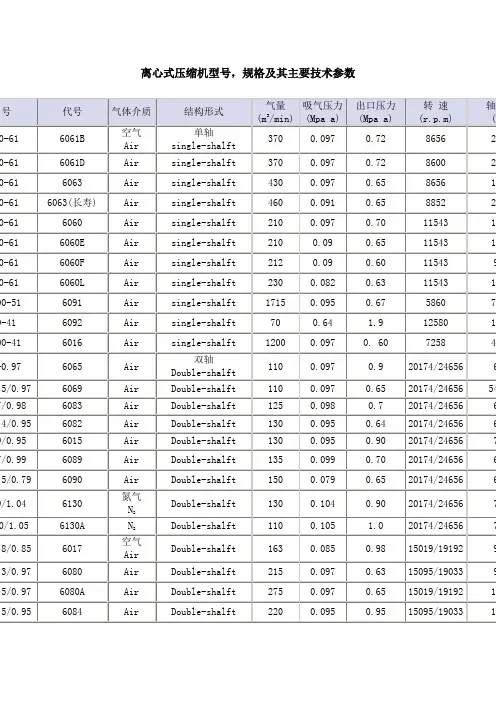Select speed value 7258
Screen dimensions: 496x702
tap(436, 343)
